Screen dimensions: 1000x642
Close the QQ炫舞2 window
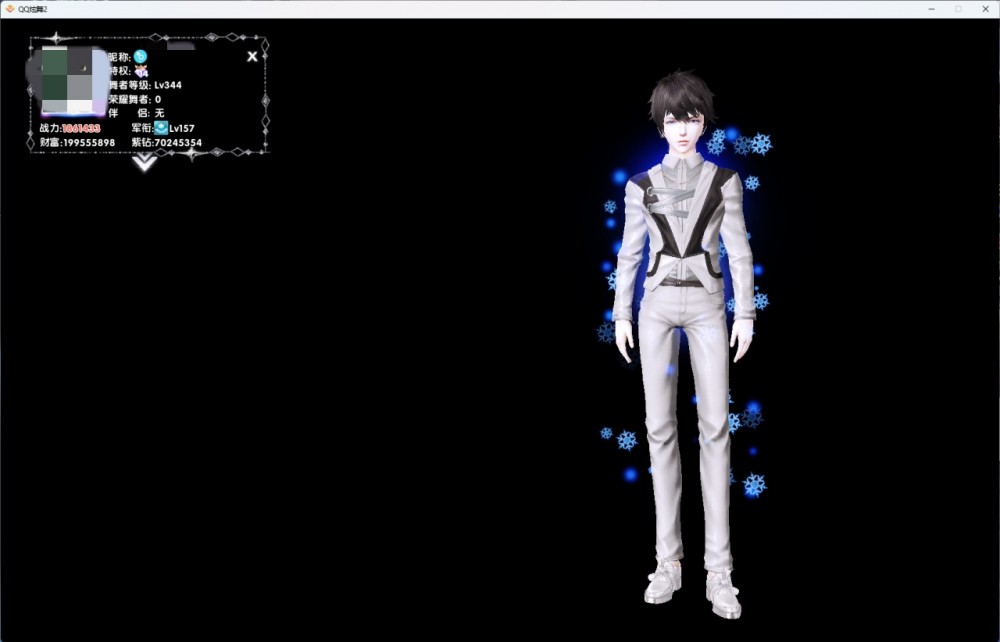click(x=985, y=9)
